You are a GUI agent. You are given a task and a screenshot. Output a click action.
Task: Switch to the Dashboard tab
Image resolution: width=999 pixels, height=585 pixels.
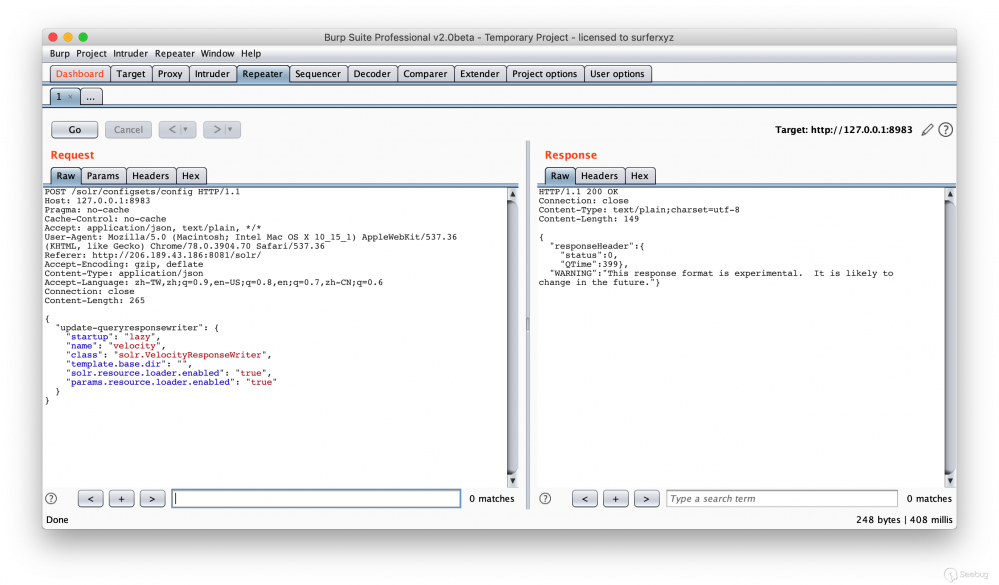79,73
